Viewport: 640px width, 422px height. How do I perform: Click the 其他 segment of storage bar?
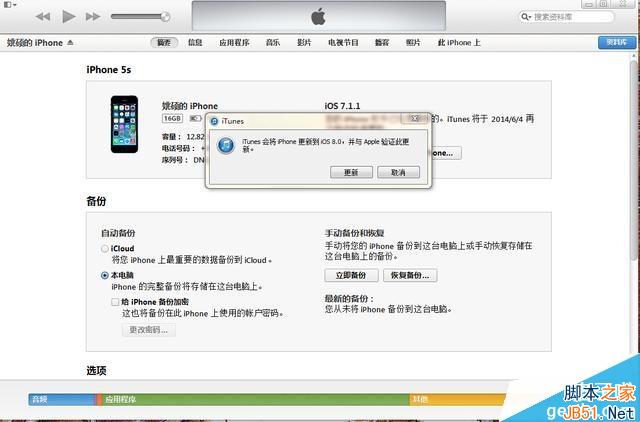coord(457,399)
